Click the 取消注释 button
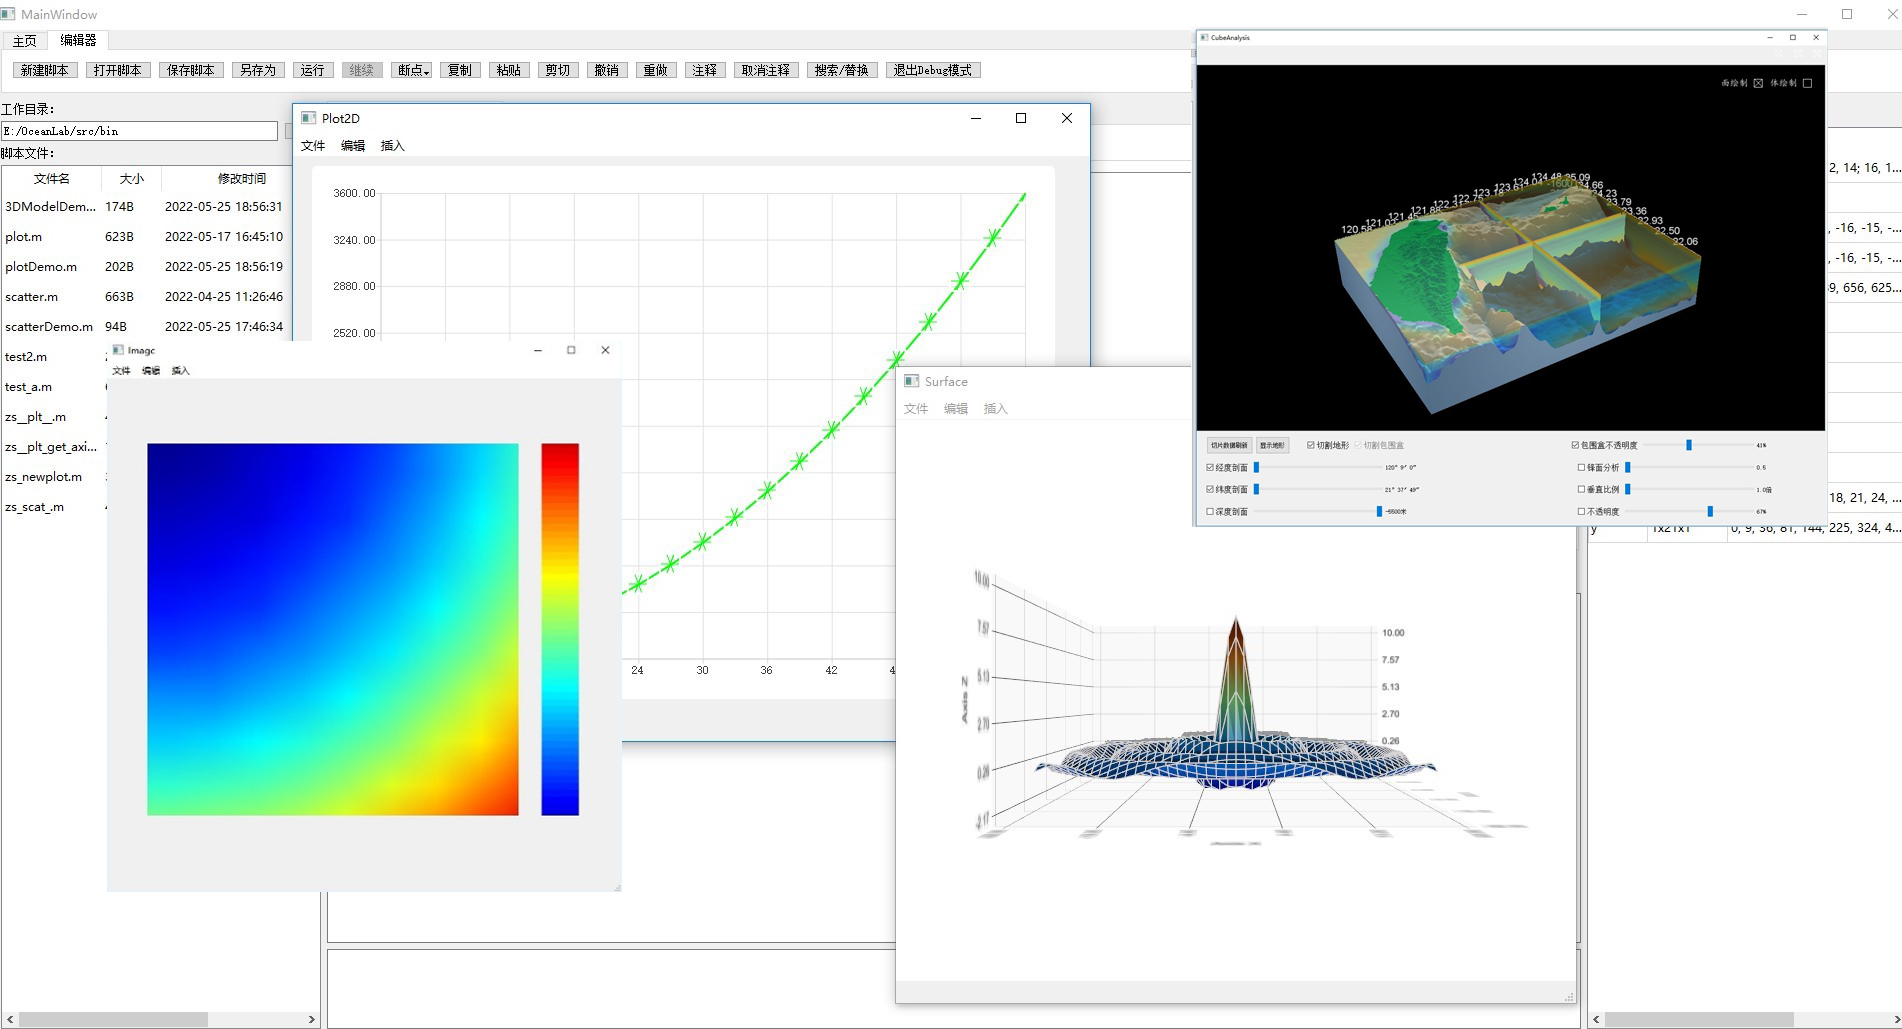 (x=766, y=70)
